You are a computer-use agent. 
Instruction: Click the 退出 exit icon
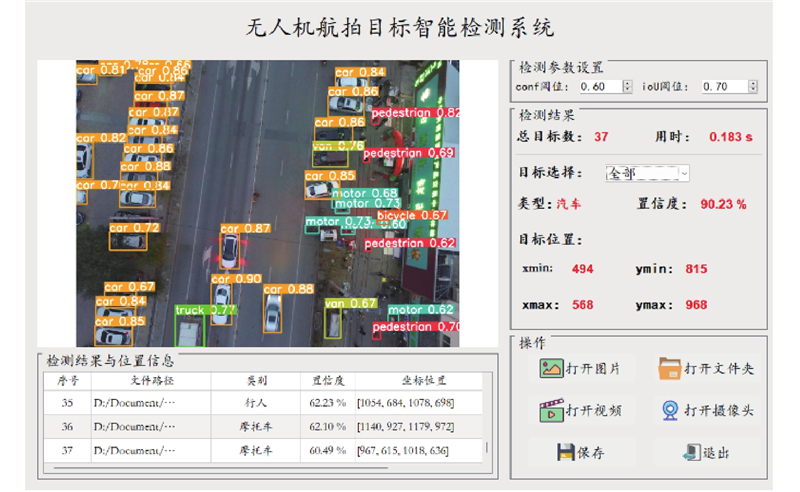[691, 452]
